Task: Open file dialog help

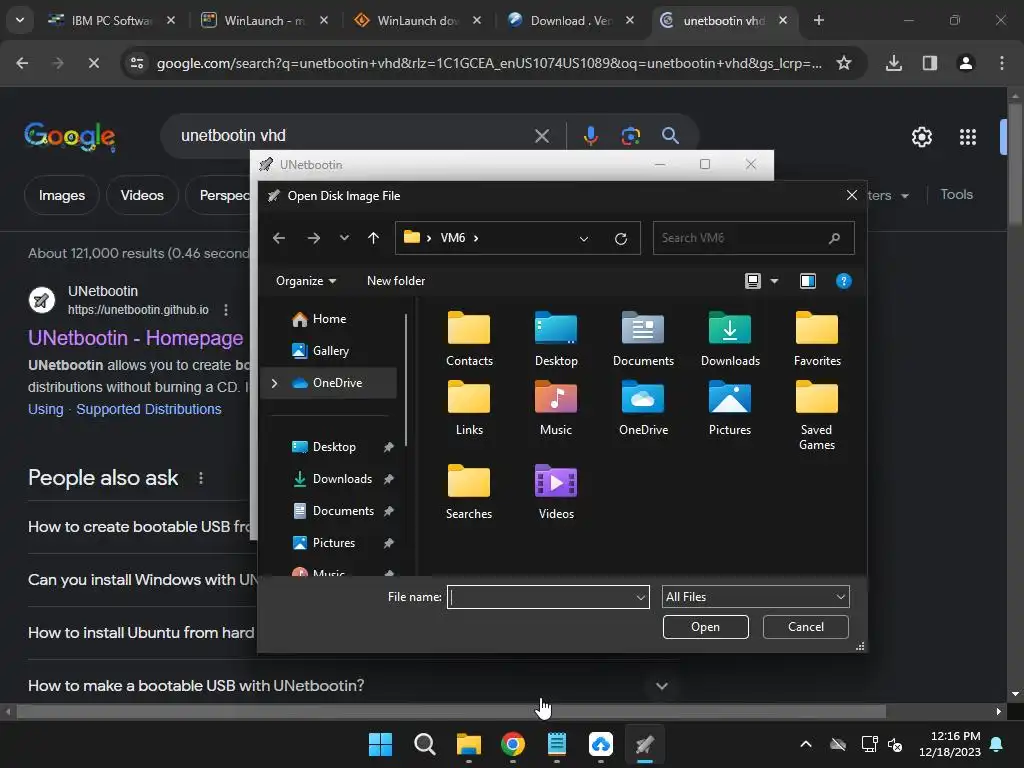Action: click(x=843, y=281)
